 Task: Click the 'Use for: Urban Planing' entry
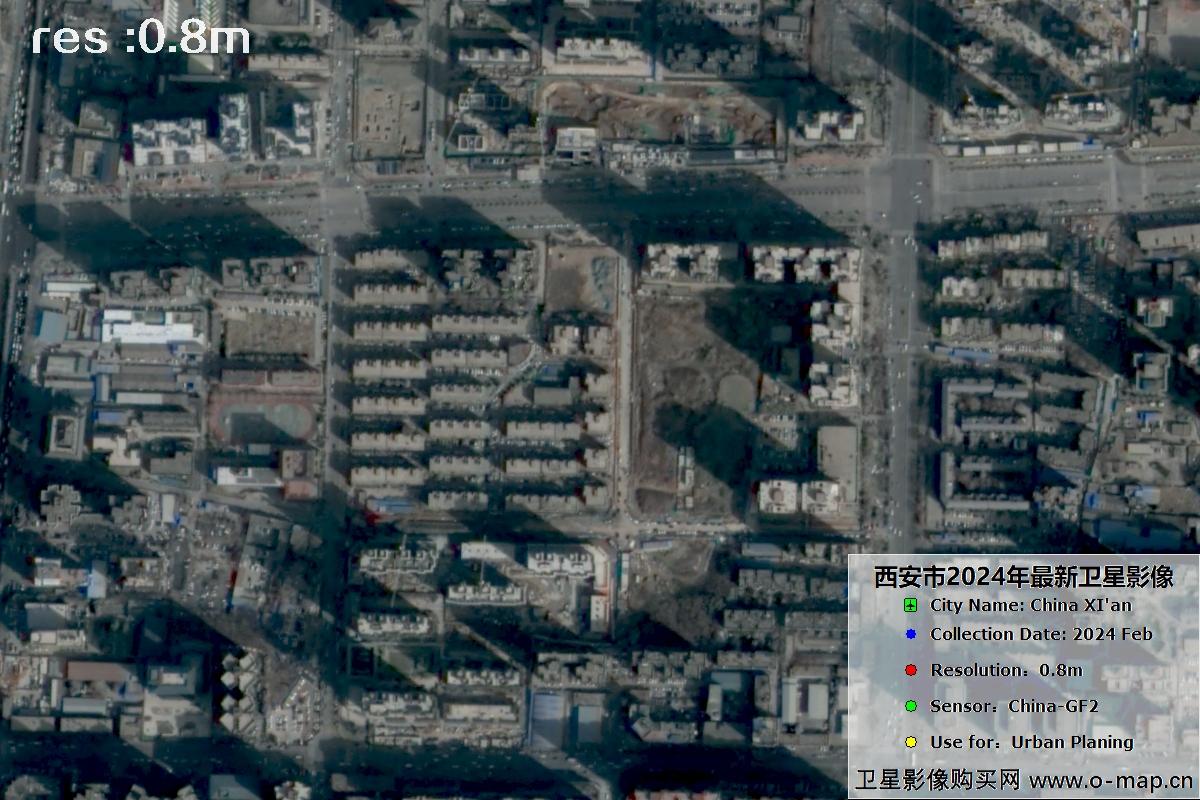1031,742
